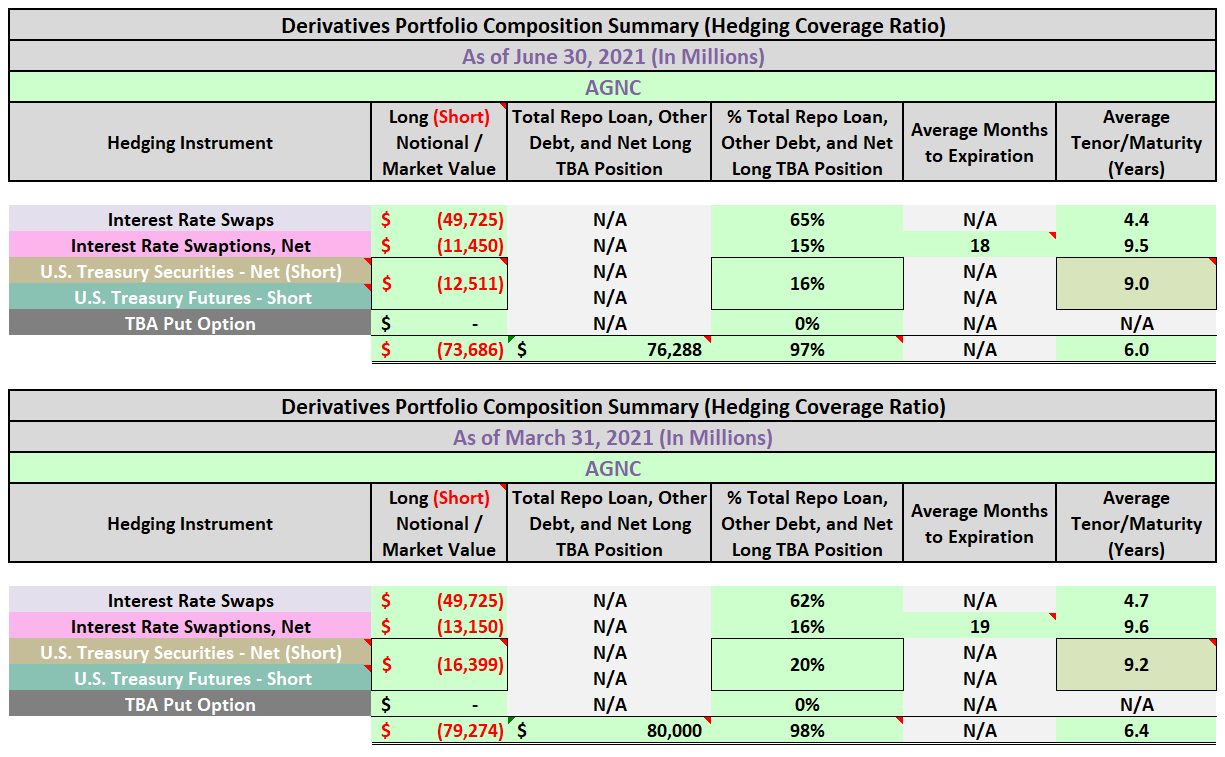Image resolution: width=1225 pixels, height=757 pixels.
Task: Select average months cell showing 19
Action: click(980, 627)
